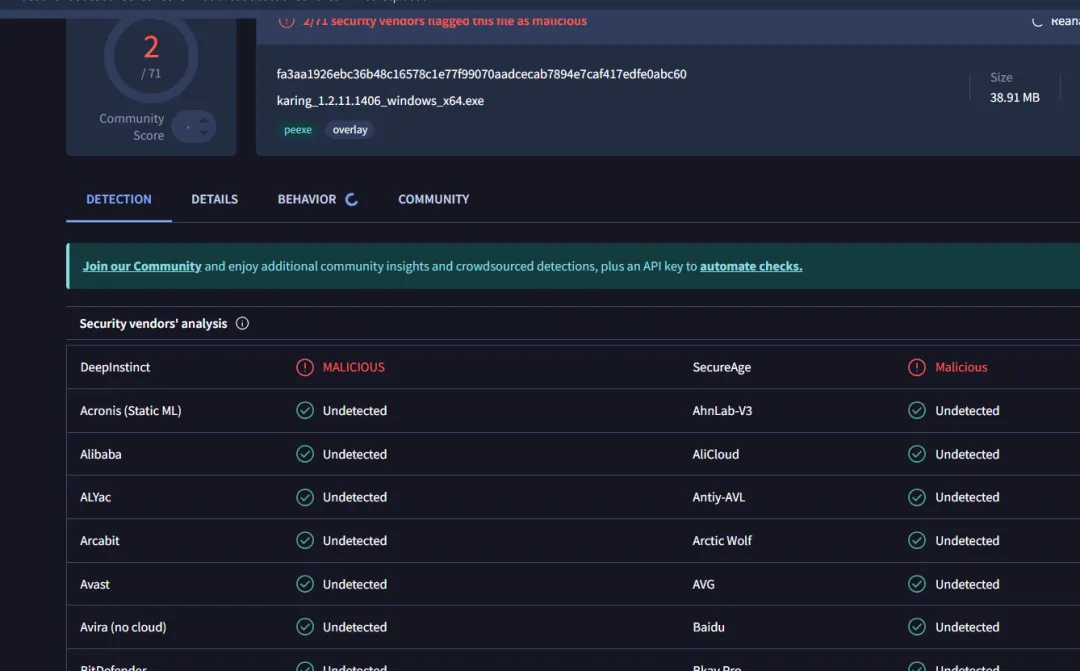
Task: Click the detection score circle showing 2 / 71
Action: pyautogui.click(x=151, y=57)
